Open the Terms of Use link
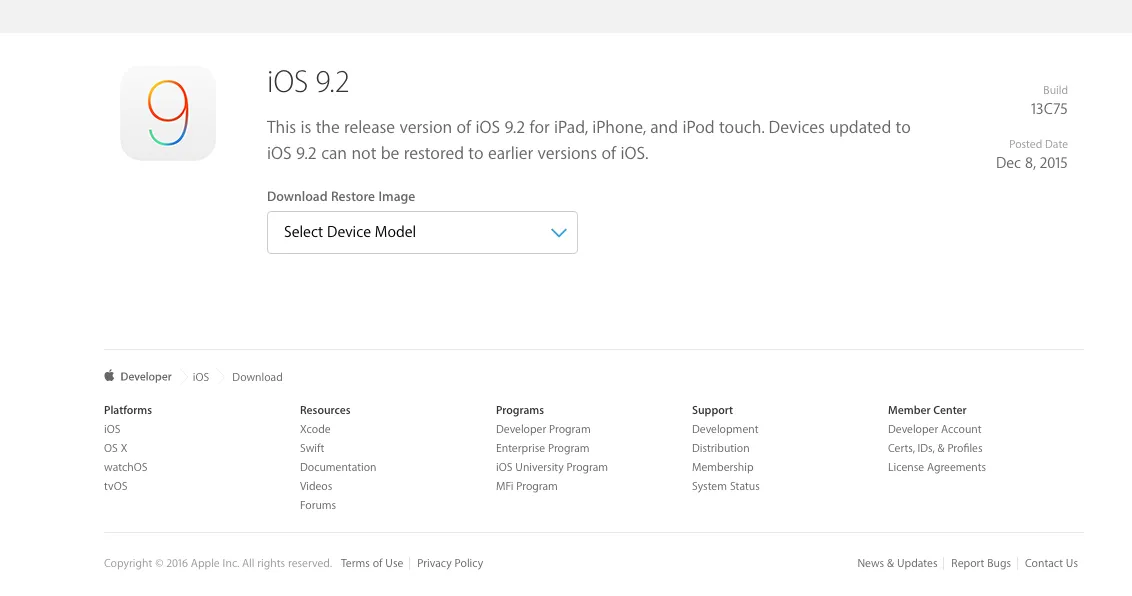Screen dimensions: 1132x596 click(372, 563)
